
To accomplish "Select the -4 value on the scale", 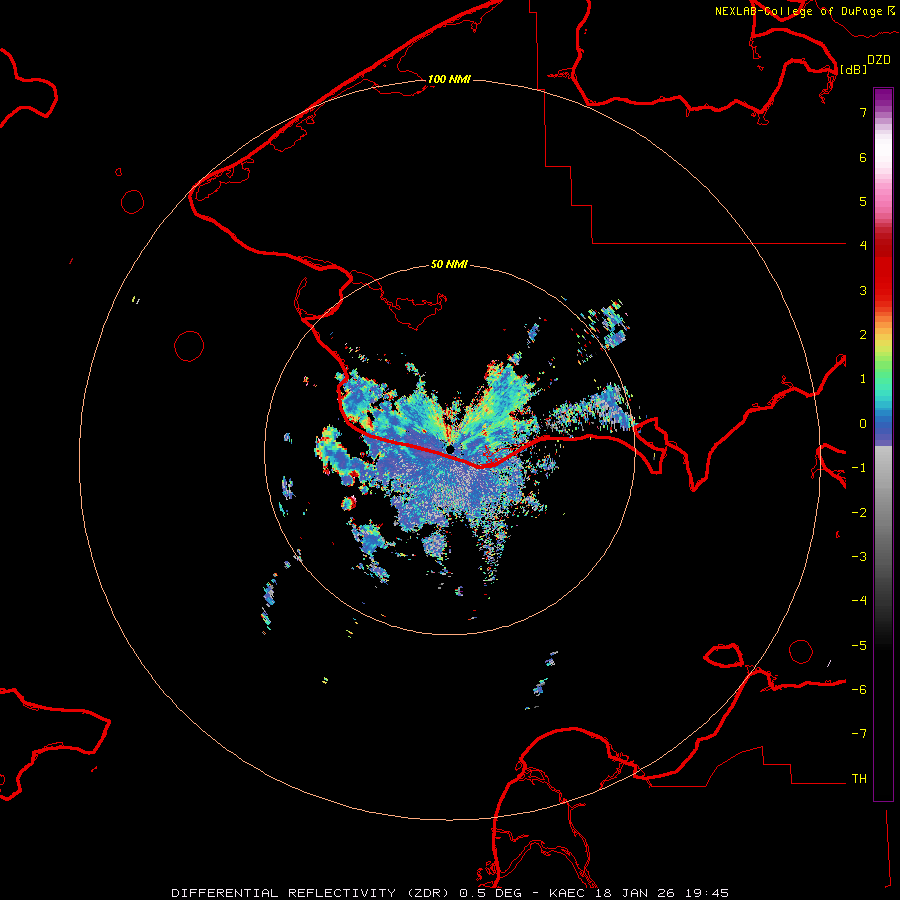I will (859, 601).
